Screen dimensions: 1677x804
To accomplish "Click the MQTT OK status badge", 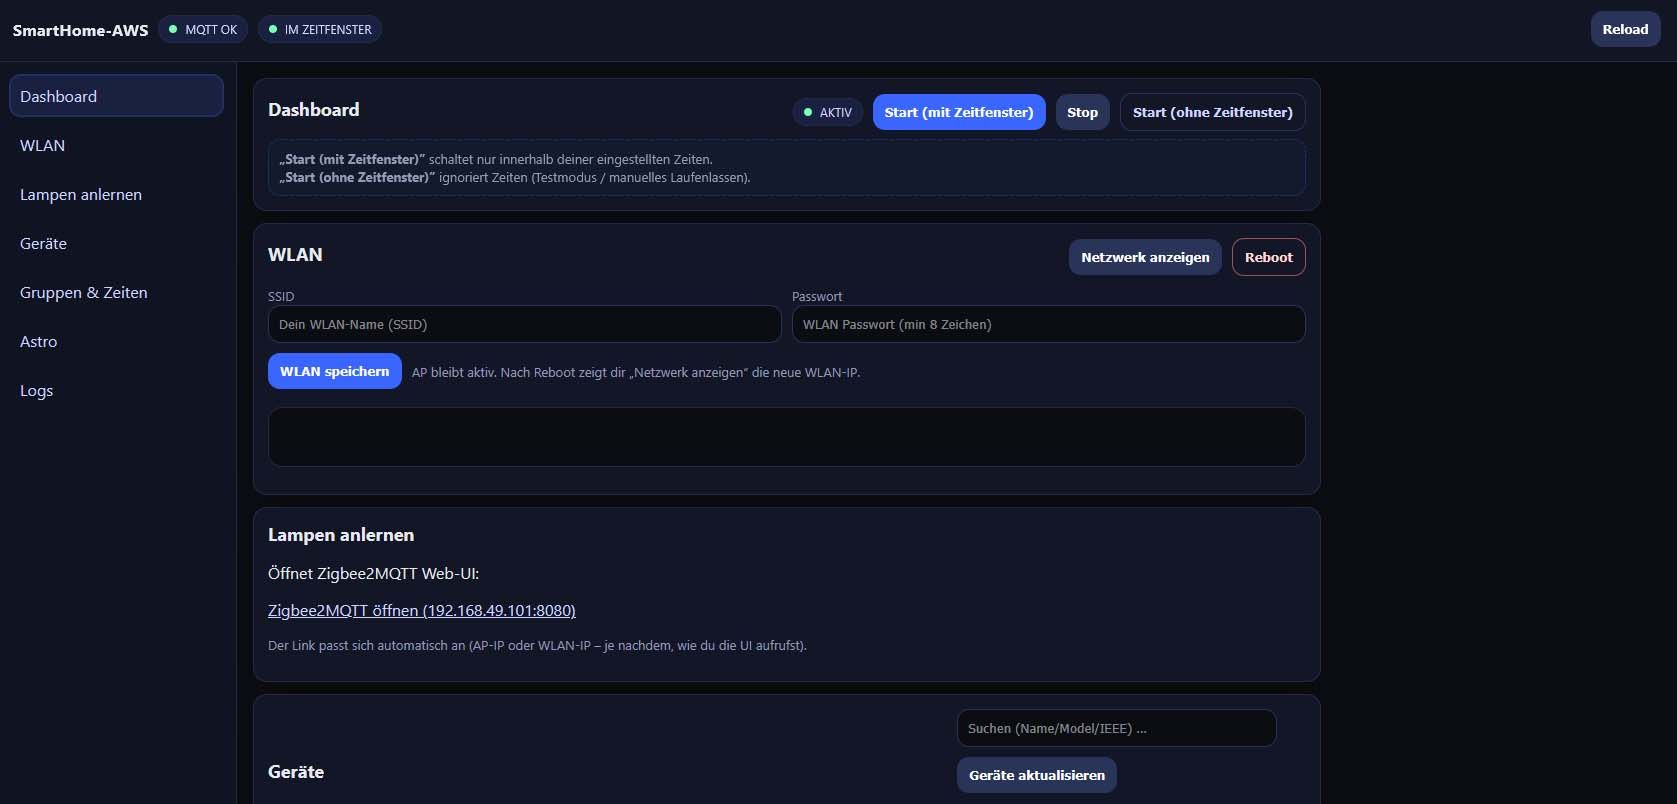I will tap(203, 29).
